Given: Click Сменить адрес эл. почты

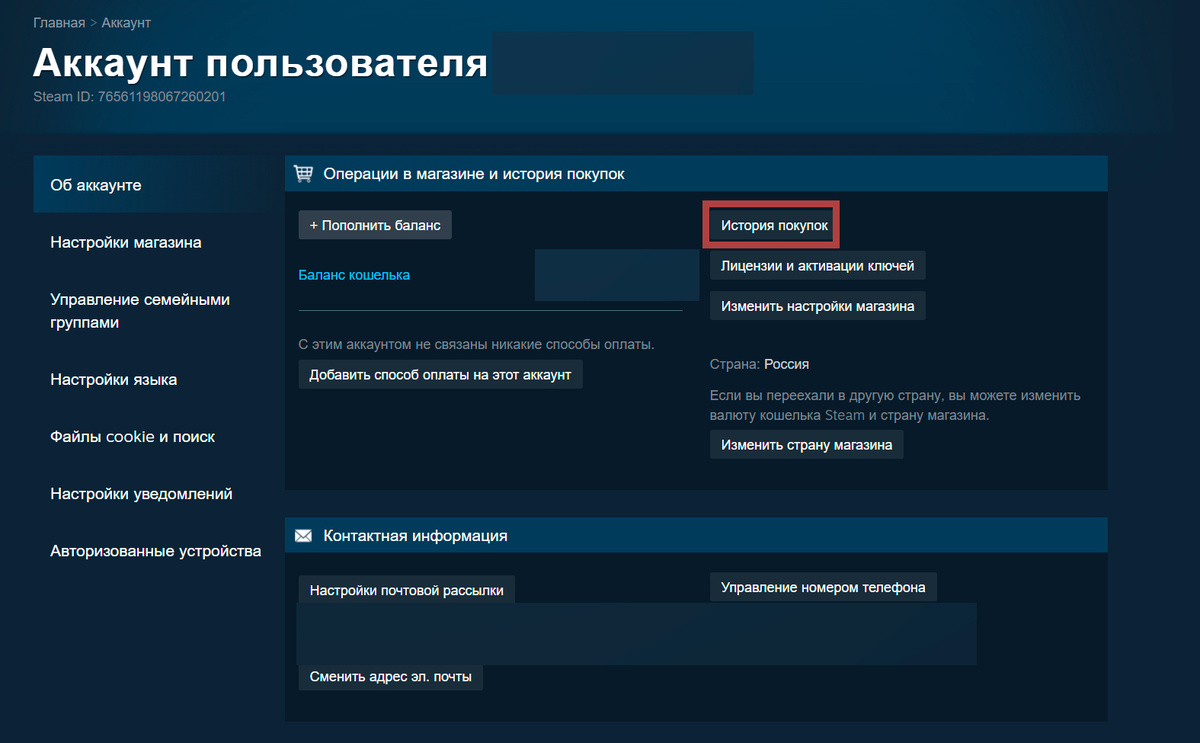Looking at the screenshot, I should pyautogui.click(x=390, y=677).
